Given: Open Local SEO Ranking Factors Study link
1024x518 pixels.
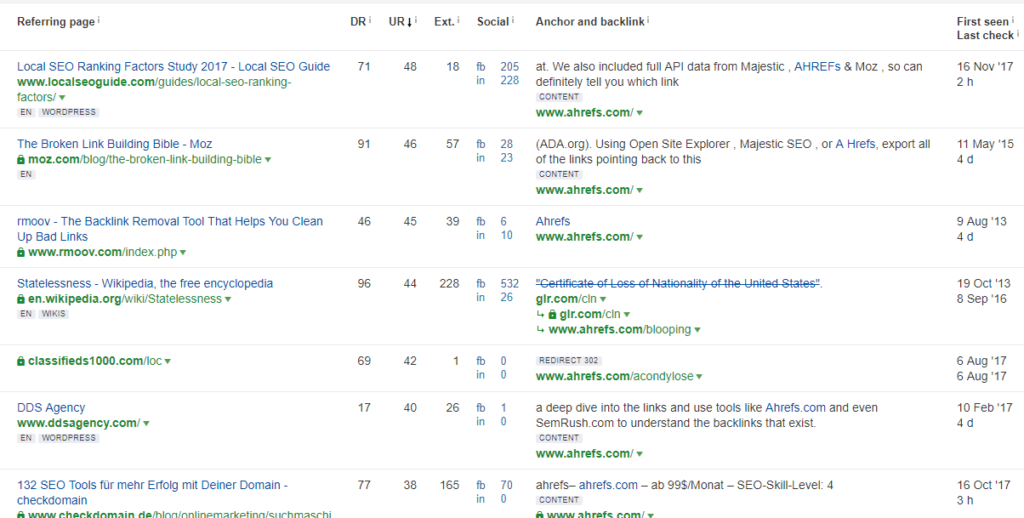Looking at the screenshot, I should [173, 67].
